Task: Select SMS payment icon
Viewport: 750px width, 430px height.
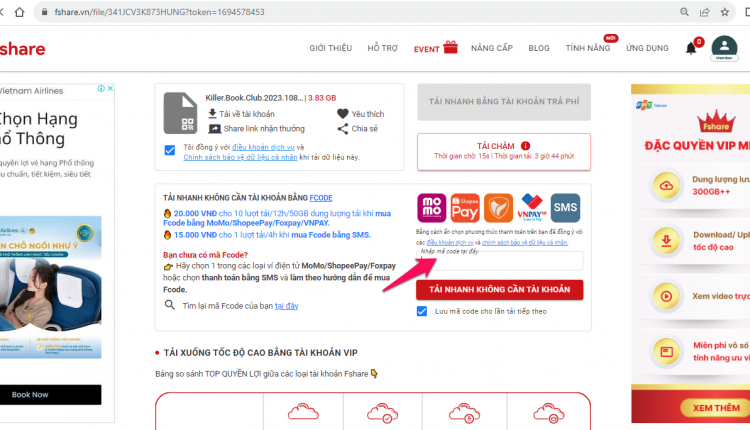Action: (565, 208)
